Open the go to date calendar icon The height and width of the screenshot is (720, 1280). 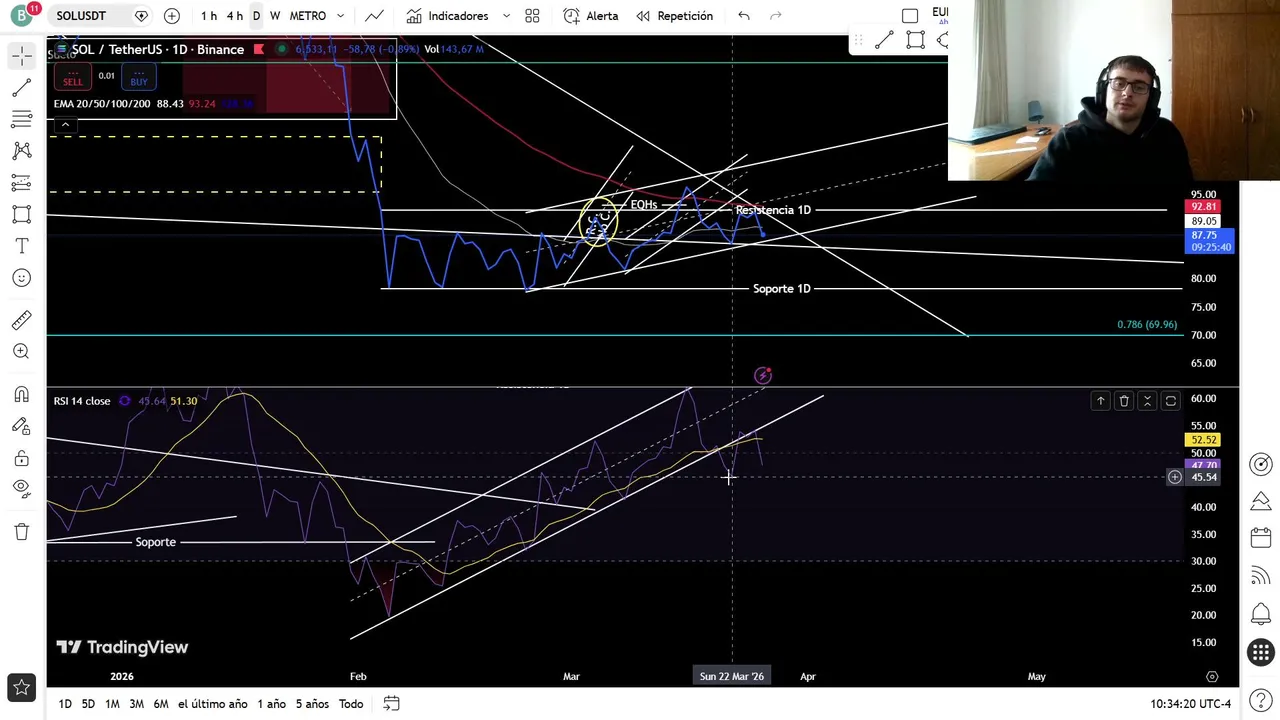(391, 704)
